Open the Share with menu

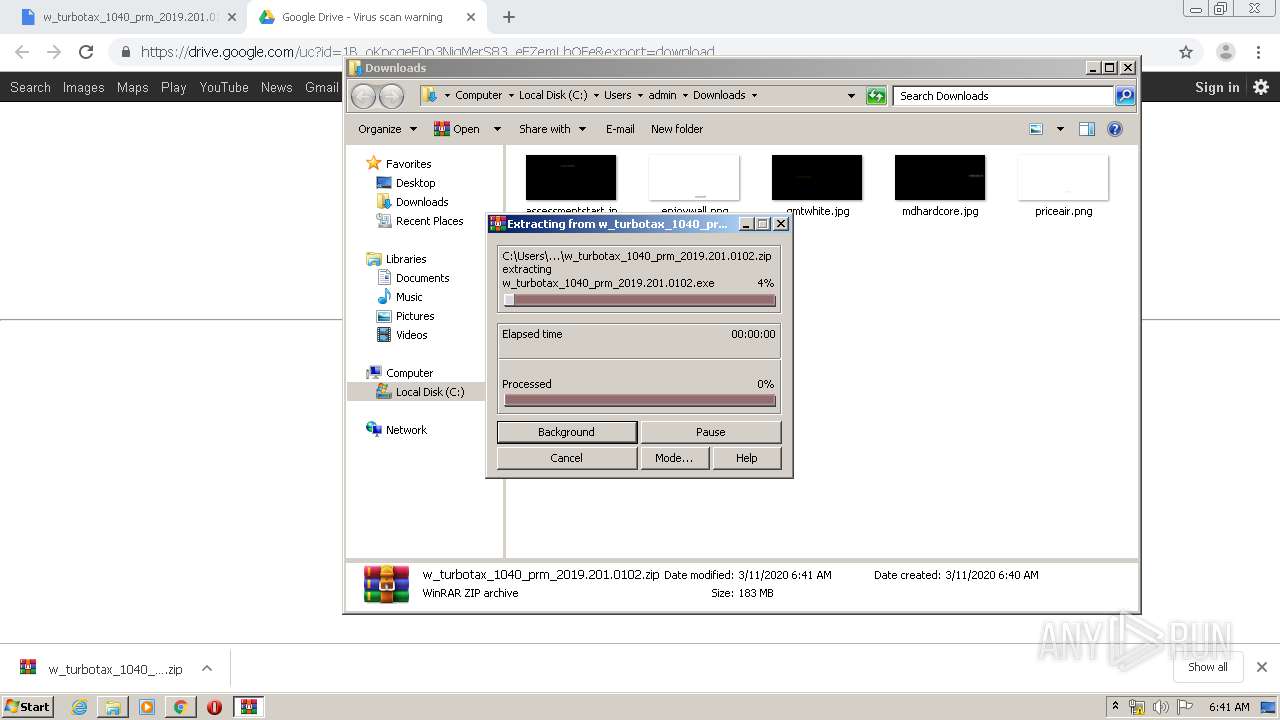(551, 129)
